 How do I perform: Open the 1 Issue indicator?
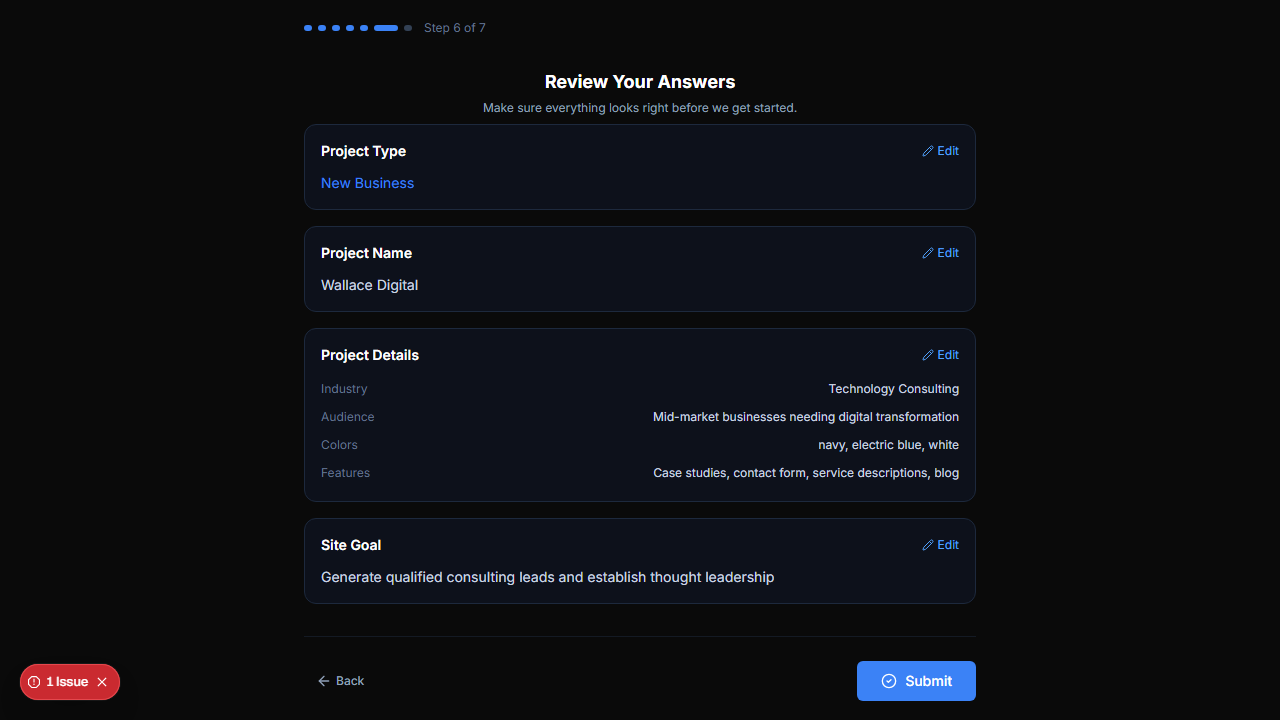(66, 682)
